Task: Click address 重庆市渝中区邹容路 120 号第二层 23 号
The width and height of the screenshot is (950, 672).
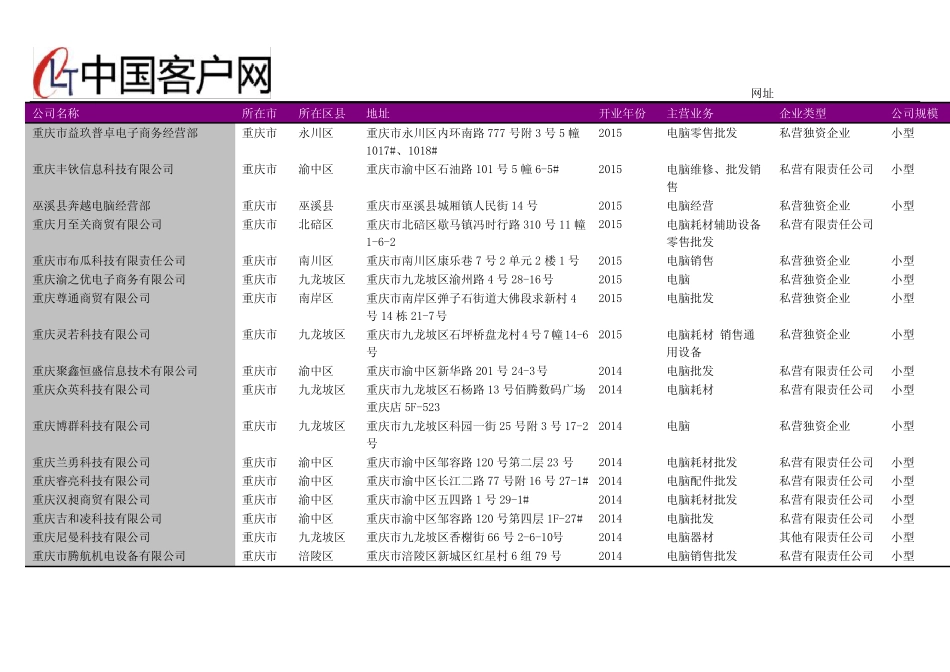Action: click(x=470, y=462)
